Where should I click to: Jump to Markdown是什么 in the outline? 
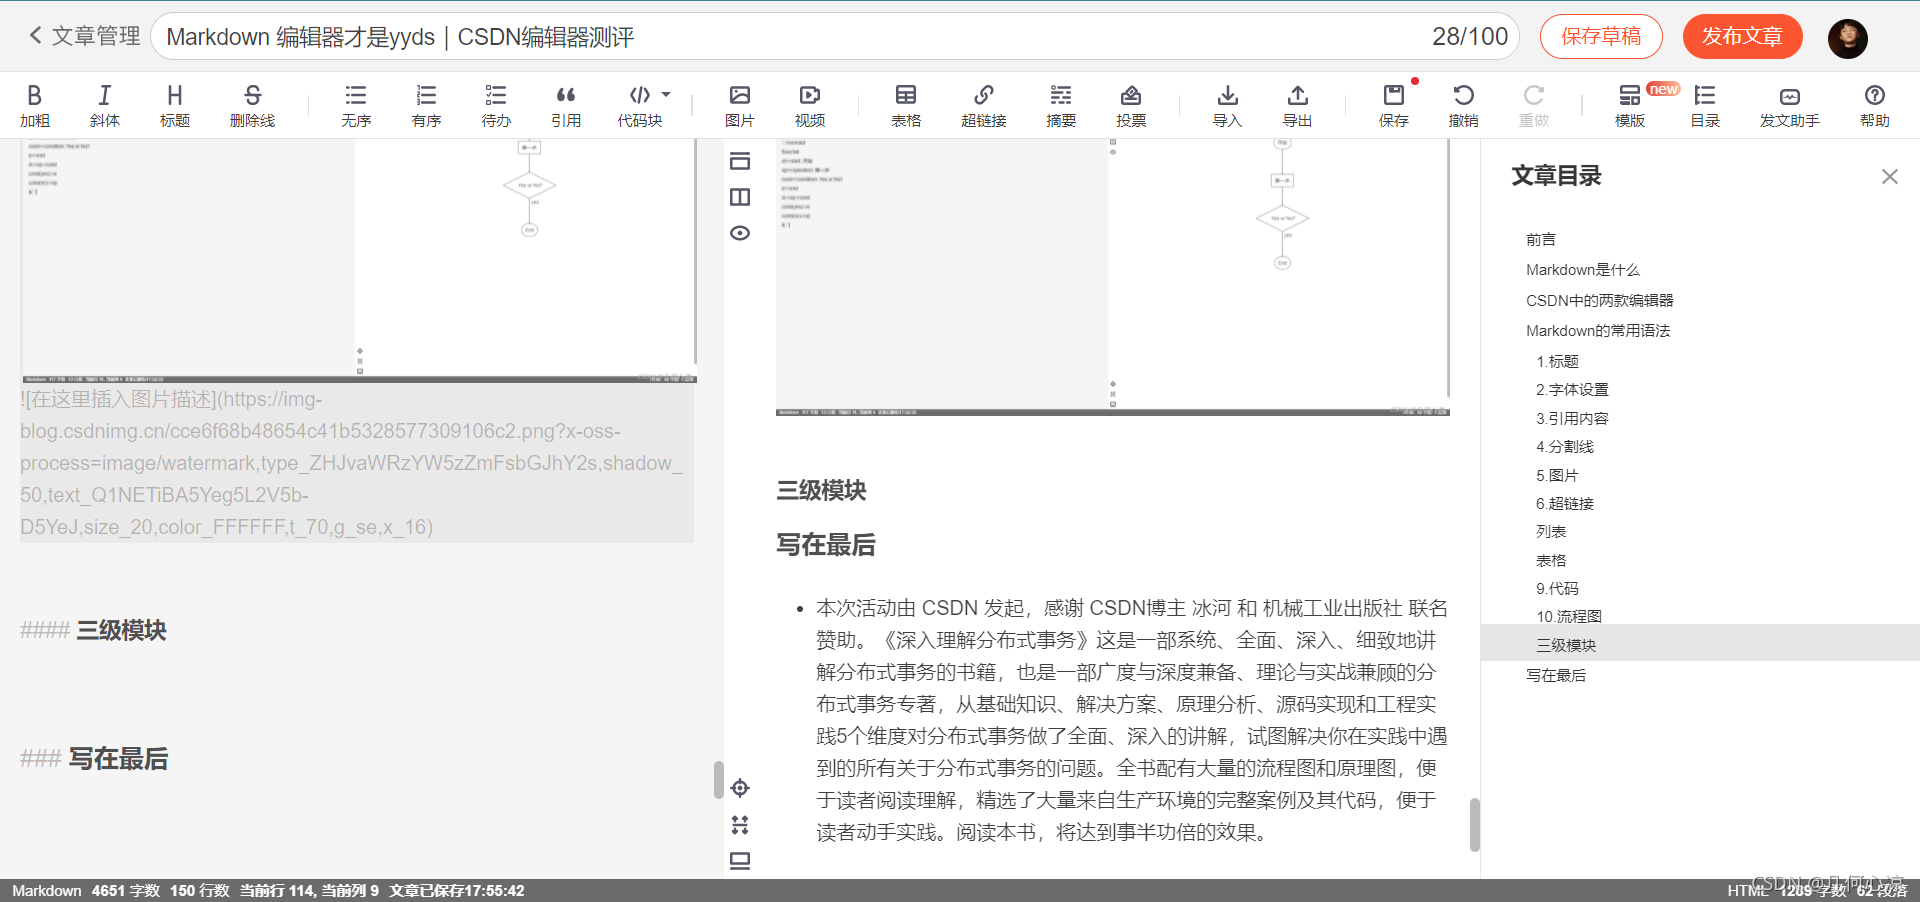tap(1583, 270)
